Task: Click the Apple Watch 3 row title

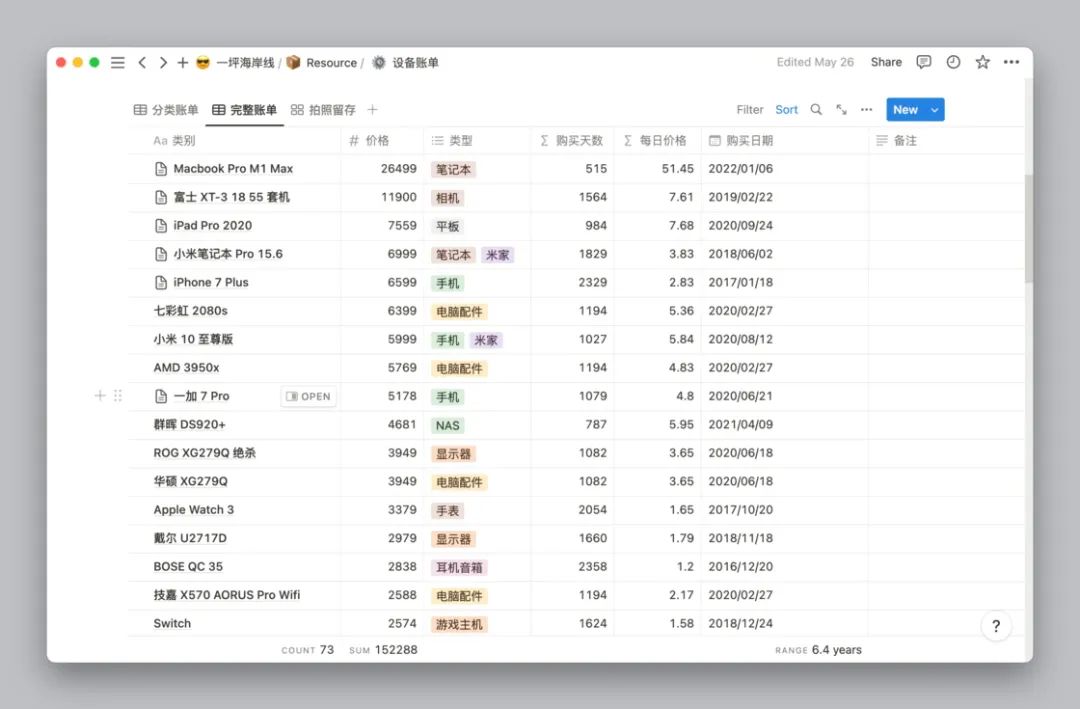Action: 194,510
